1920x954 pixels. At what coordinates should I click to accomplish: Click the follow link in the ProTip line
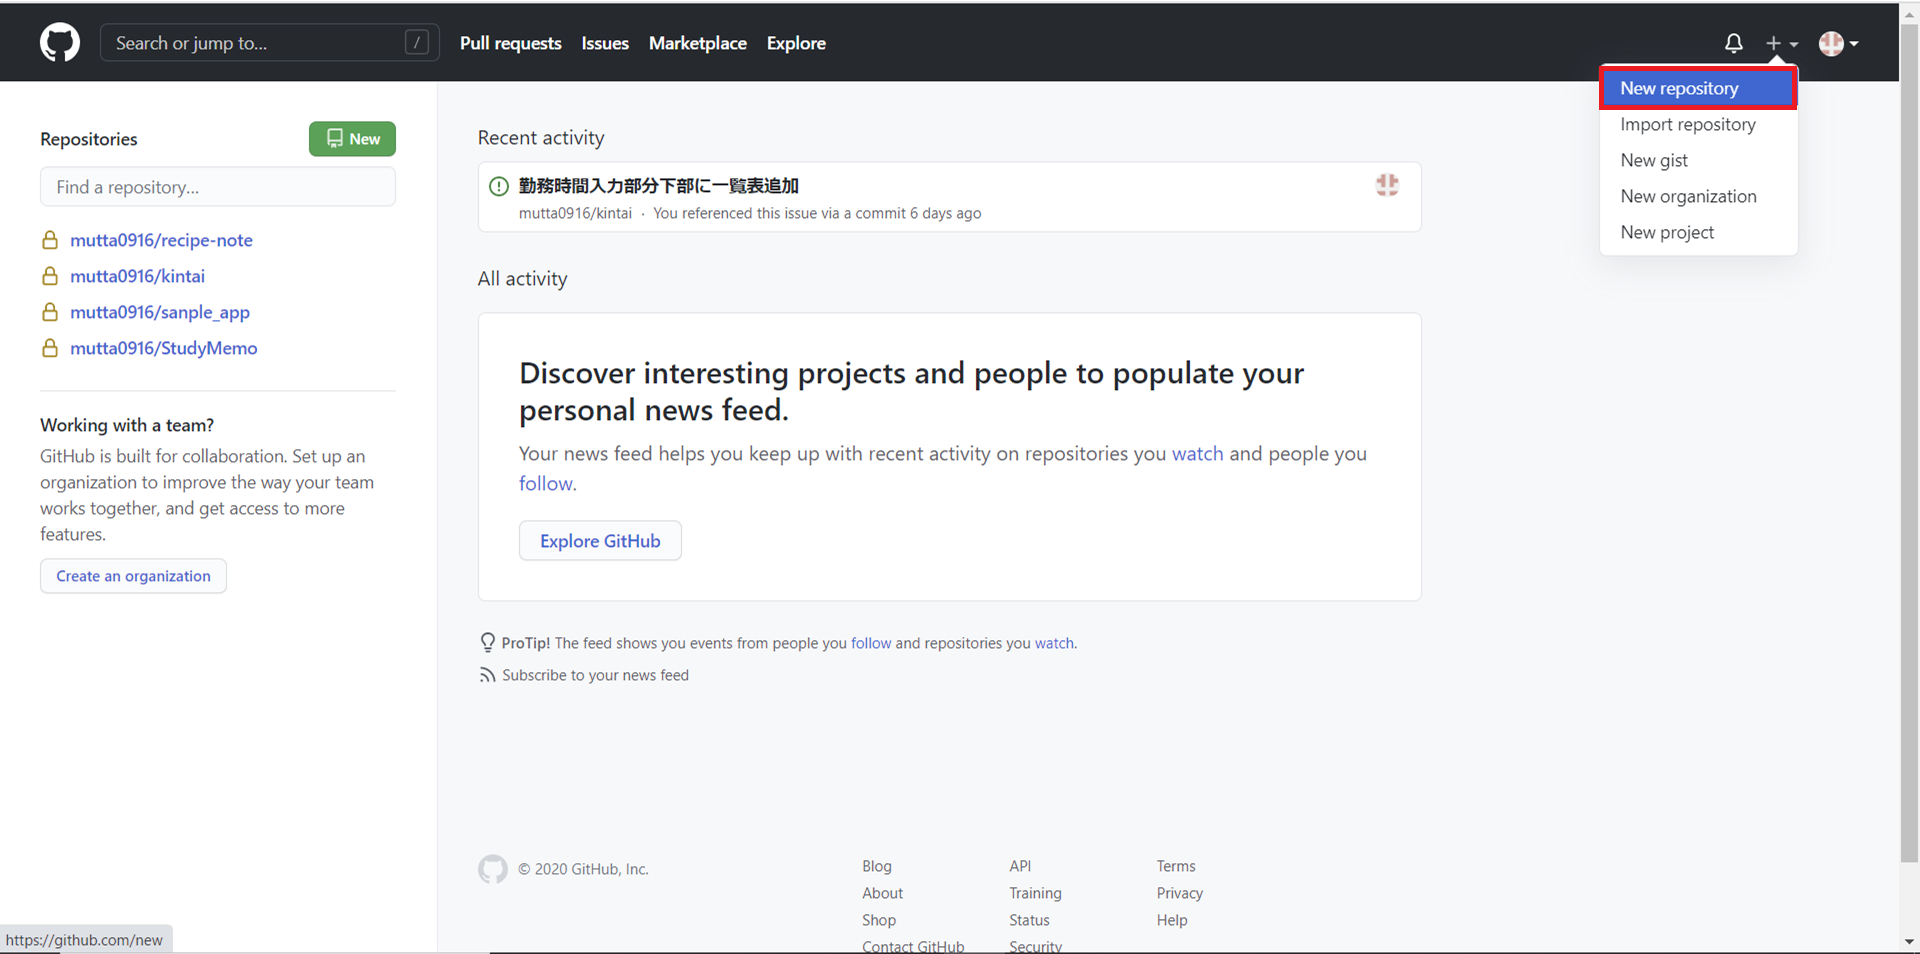click(x=871, y=643)
